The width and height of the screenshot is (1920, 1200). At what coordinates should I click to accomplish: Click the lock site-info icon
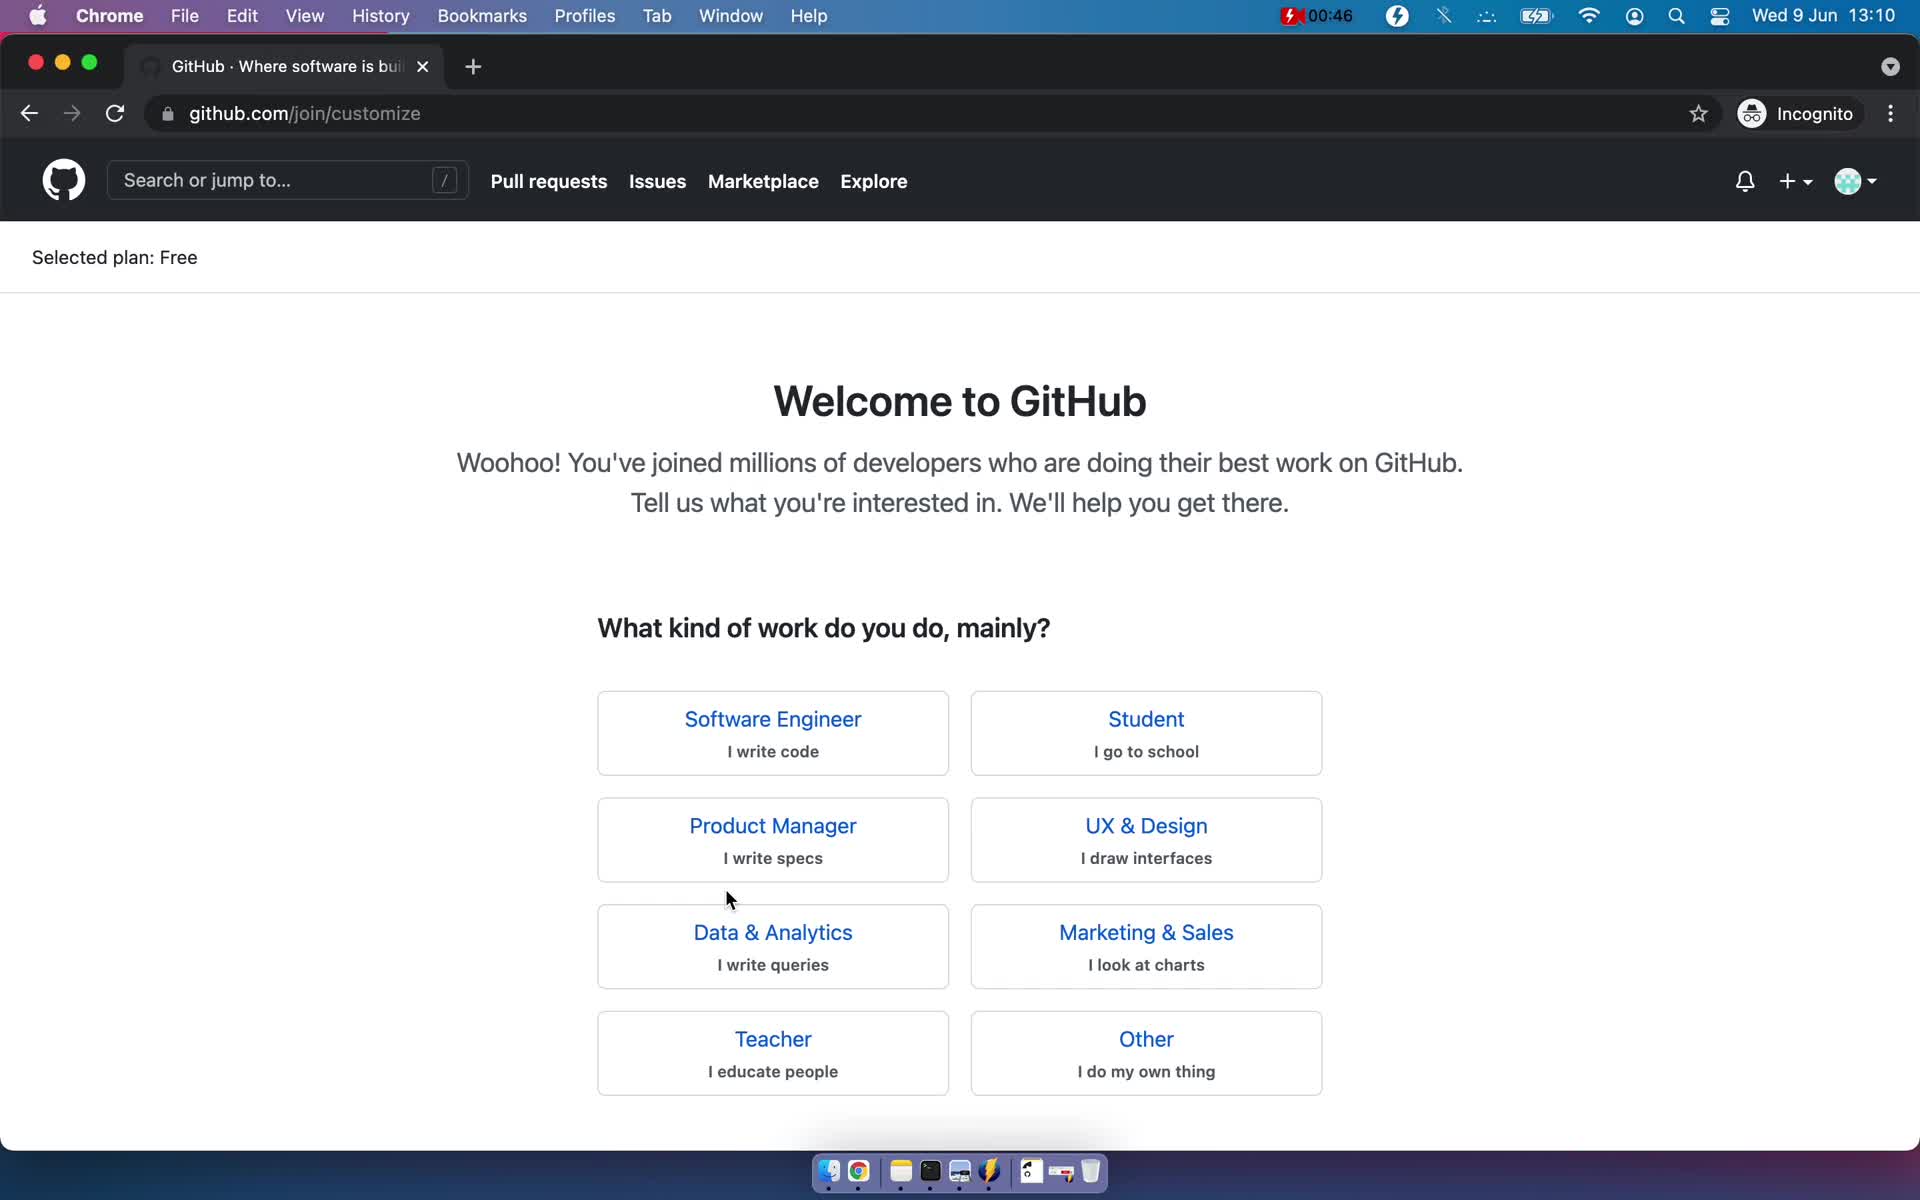tap(168, 114)
